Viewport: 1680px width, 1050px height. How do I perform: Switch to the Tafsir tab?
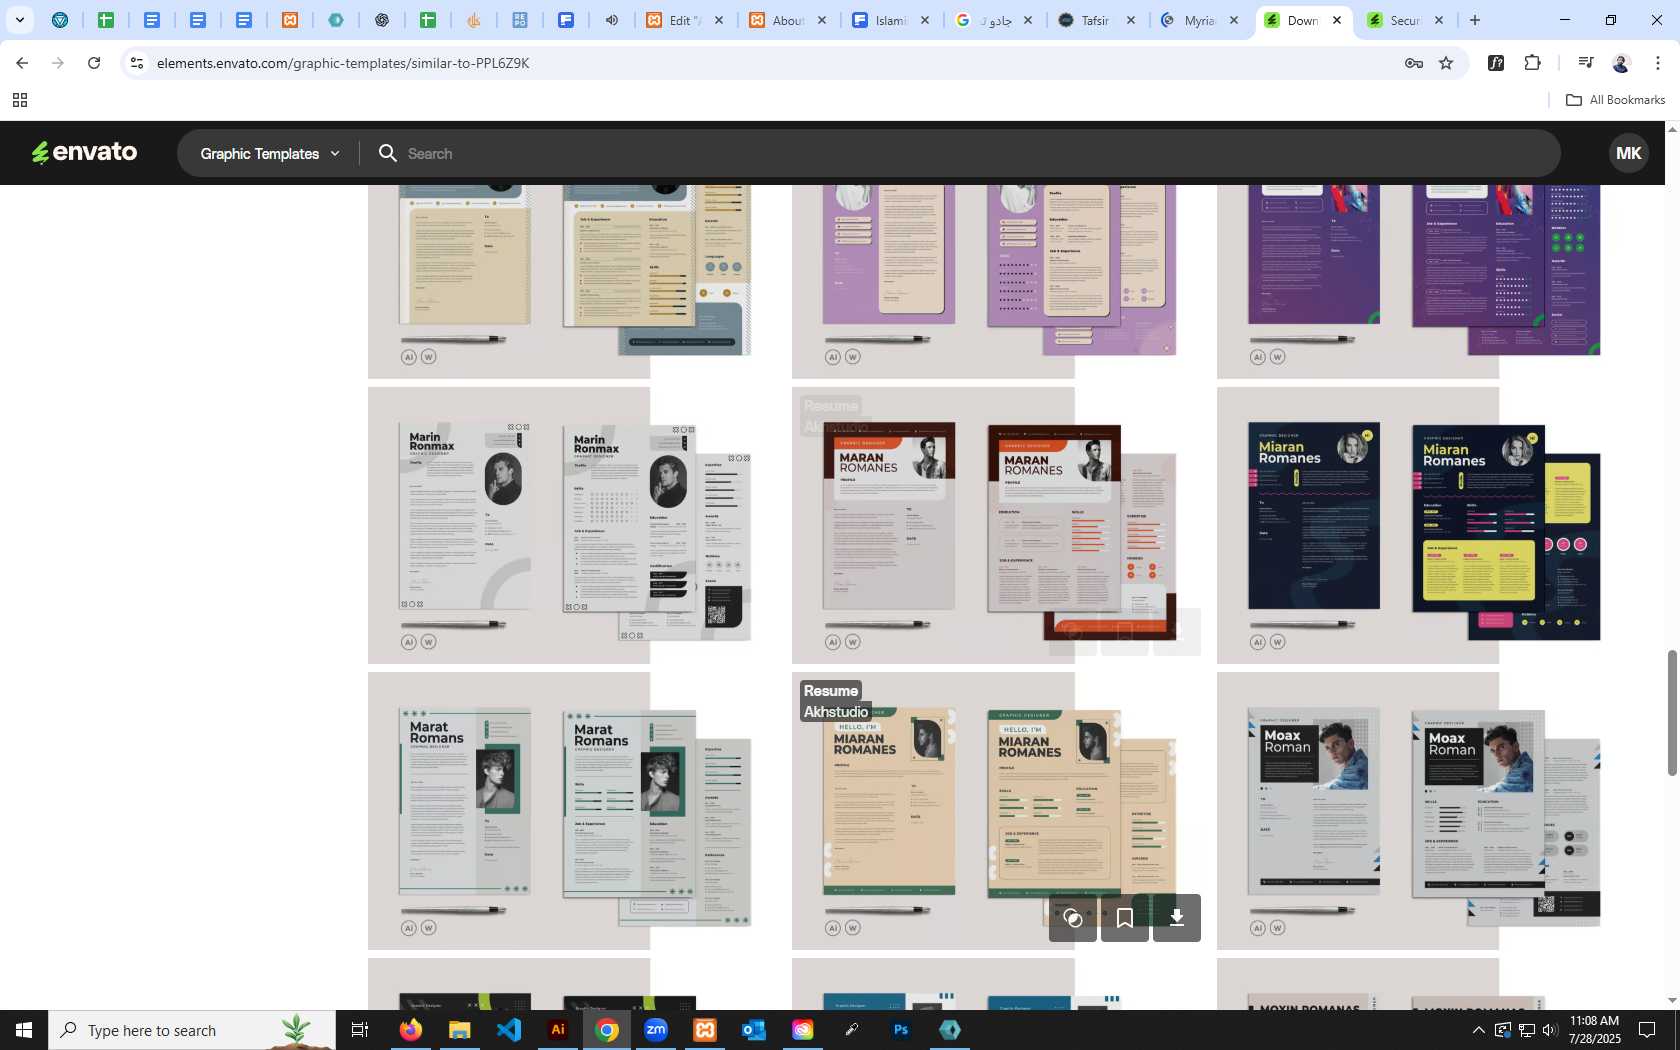coord(1098,20)
